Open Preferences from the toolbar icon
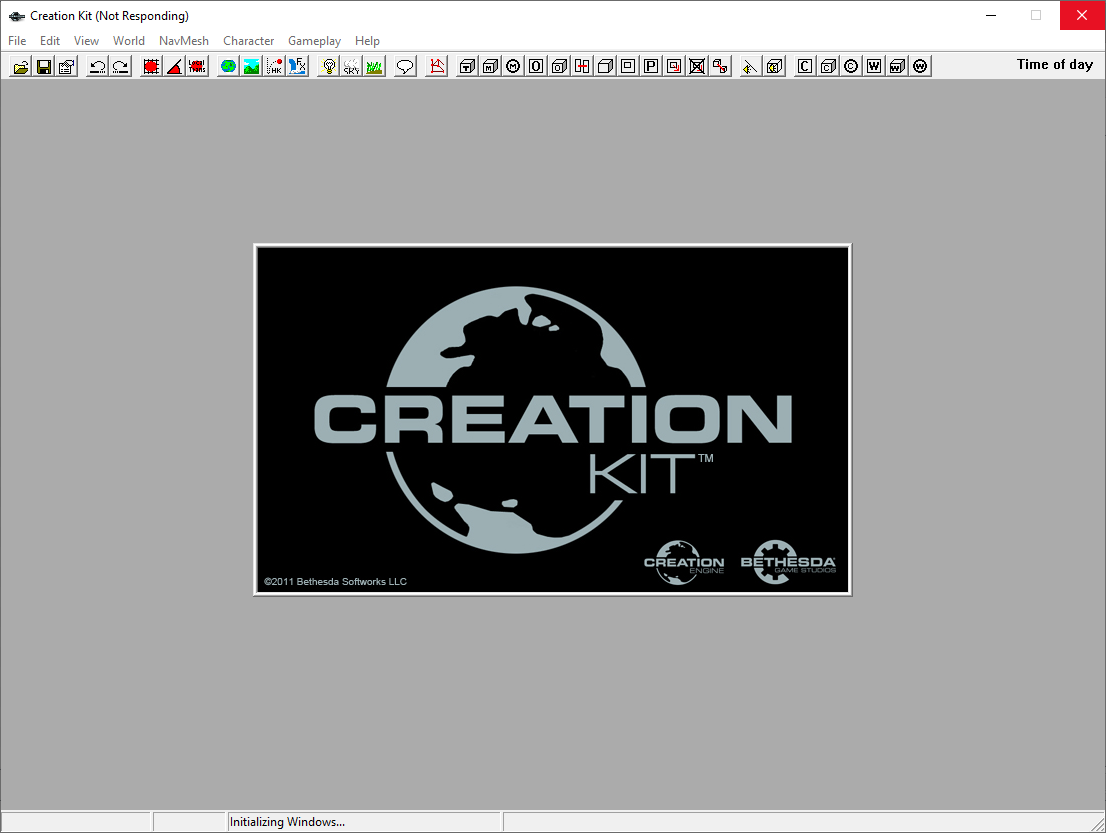Viewport: 1106px width, 833px height. [x=67, y=66]
